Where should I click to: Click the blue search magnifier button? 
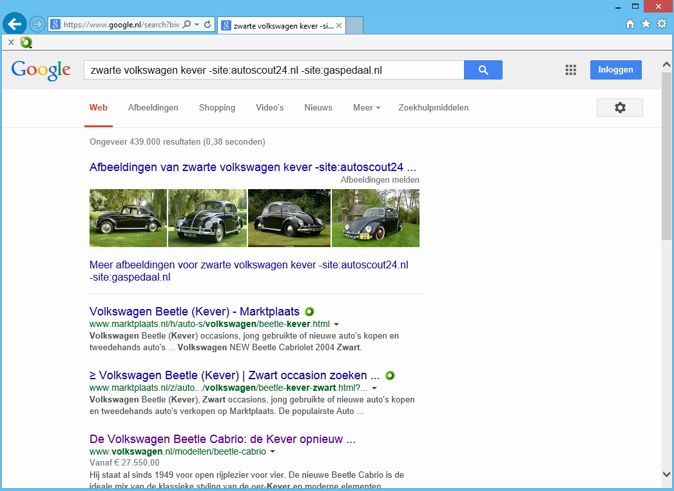click(x=483, y=70)
